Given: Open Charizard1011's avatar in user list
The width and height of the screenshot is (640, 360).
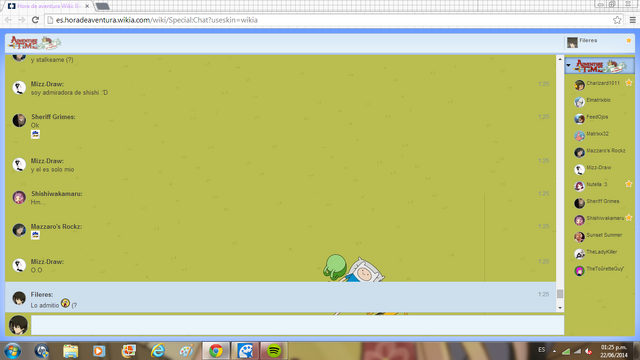Looking at the screenshot, I should click(579, 85).
